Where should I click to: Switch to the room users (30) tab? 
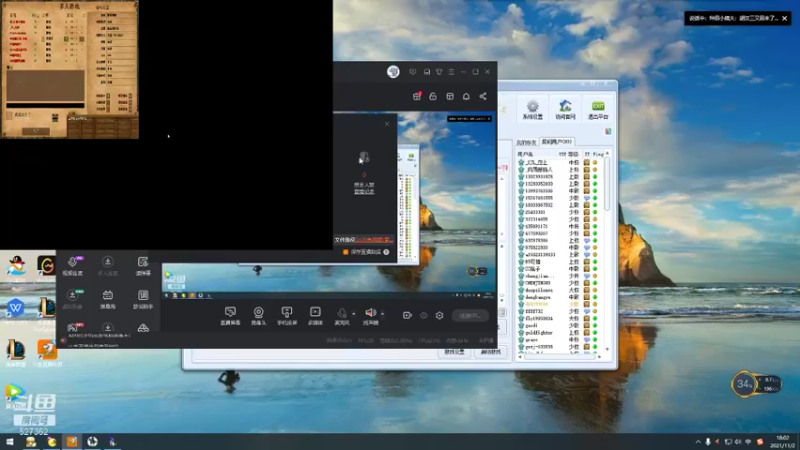(x=557, y=142)
